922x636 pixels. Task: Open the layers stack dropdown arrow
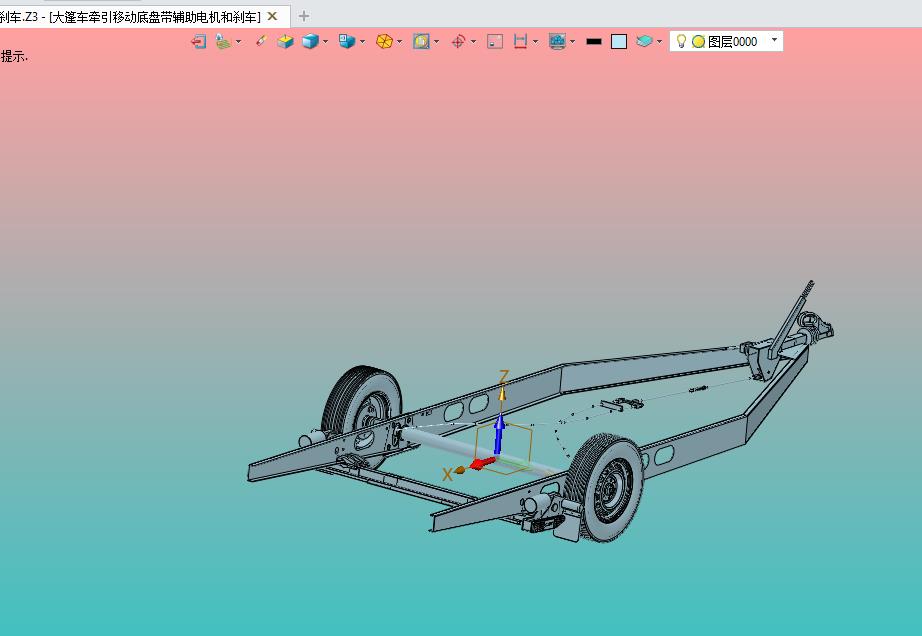[659, 42]
